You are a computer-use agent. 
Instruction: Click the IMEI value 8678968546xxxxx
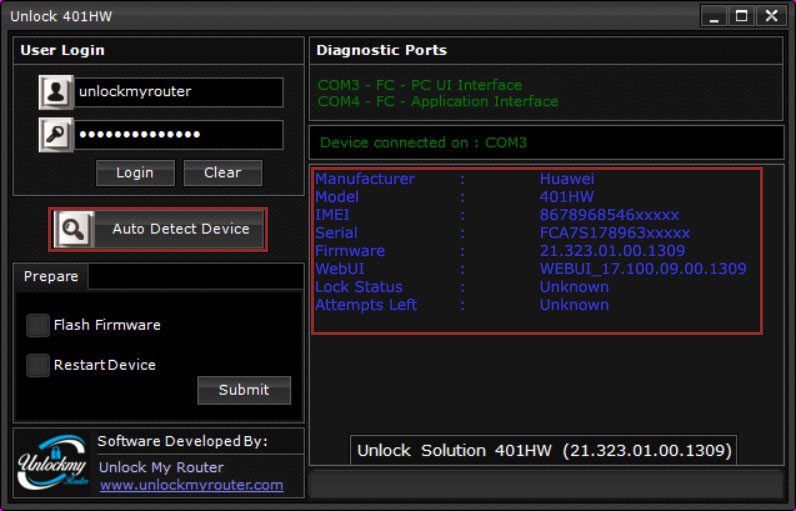coord(609,215)
